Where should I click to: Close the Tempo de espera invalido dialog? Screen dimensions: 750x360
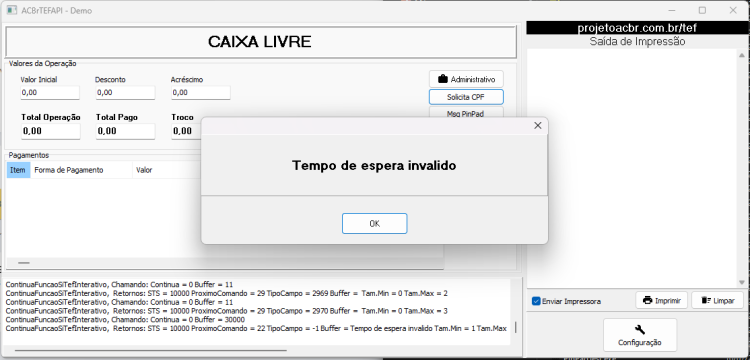(x=538, y=126)
